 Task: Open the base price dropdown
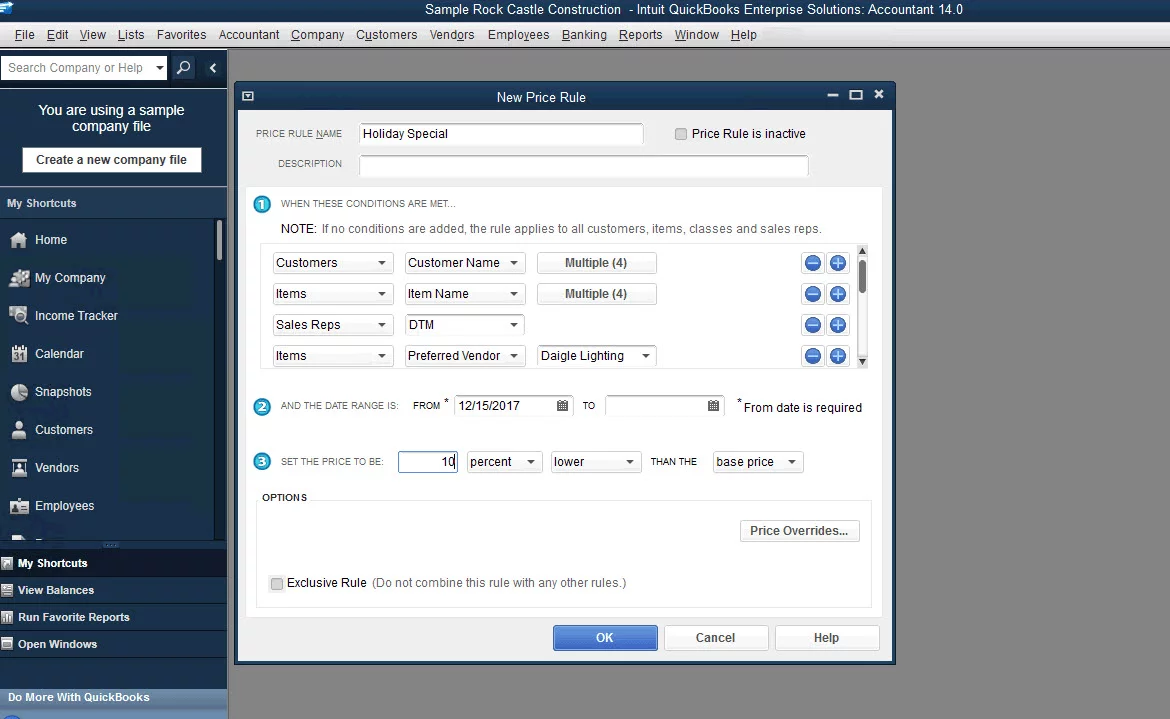click(757, 461)
